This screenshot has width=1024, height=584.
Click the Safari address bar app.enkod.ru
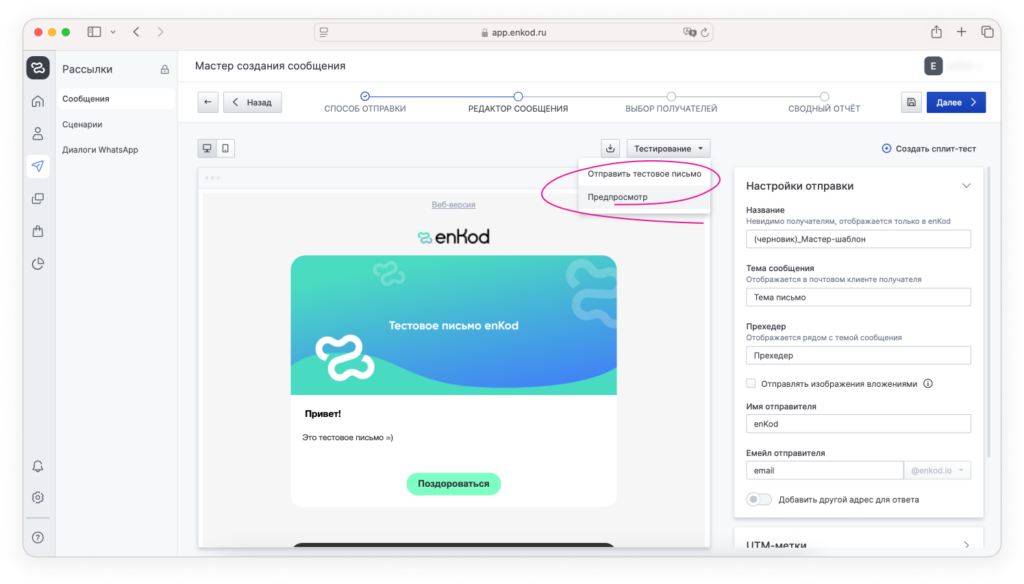pyautogui.click(x=513, y=32)
